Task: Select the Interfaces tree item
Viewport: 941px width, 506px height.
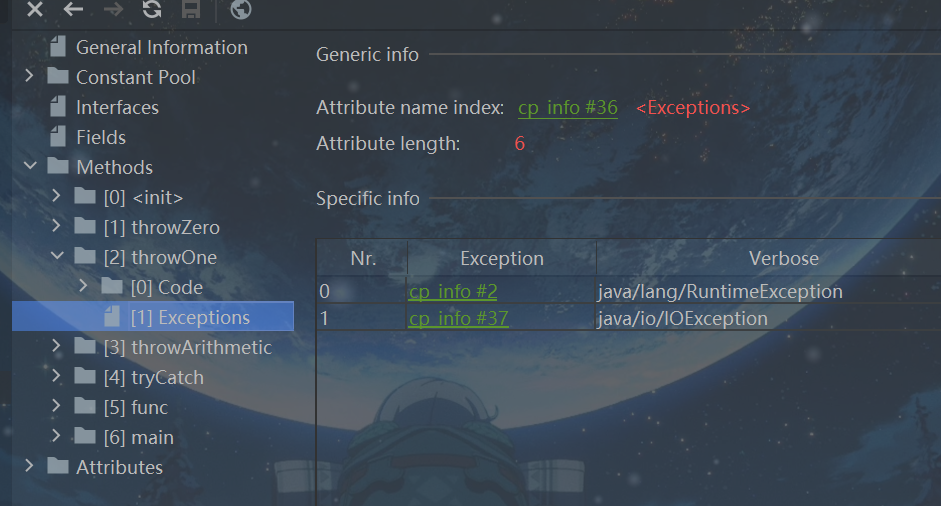Action: click(x=117, y=107)
